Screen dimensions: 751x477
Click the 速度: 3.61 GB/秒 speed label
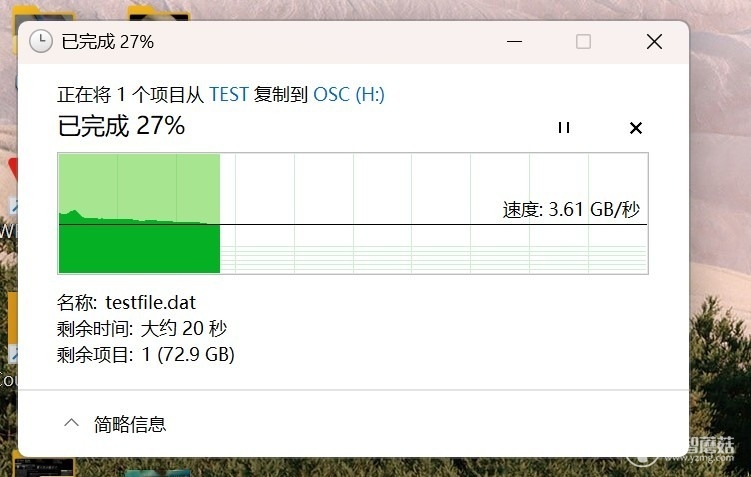point(571,210)
